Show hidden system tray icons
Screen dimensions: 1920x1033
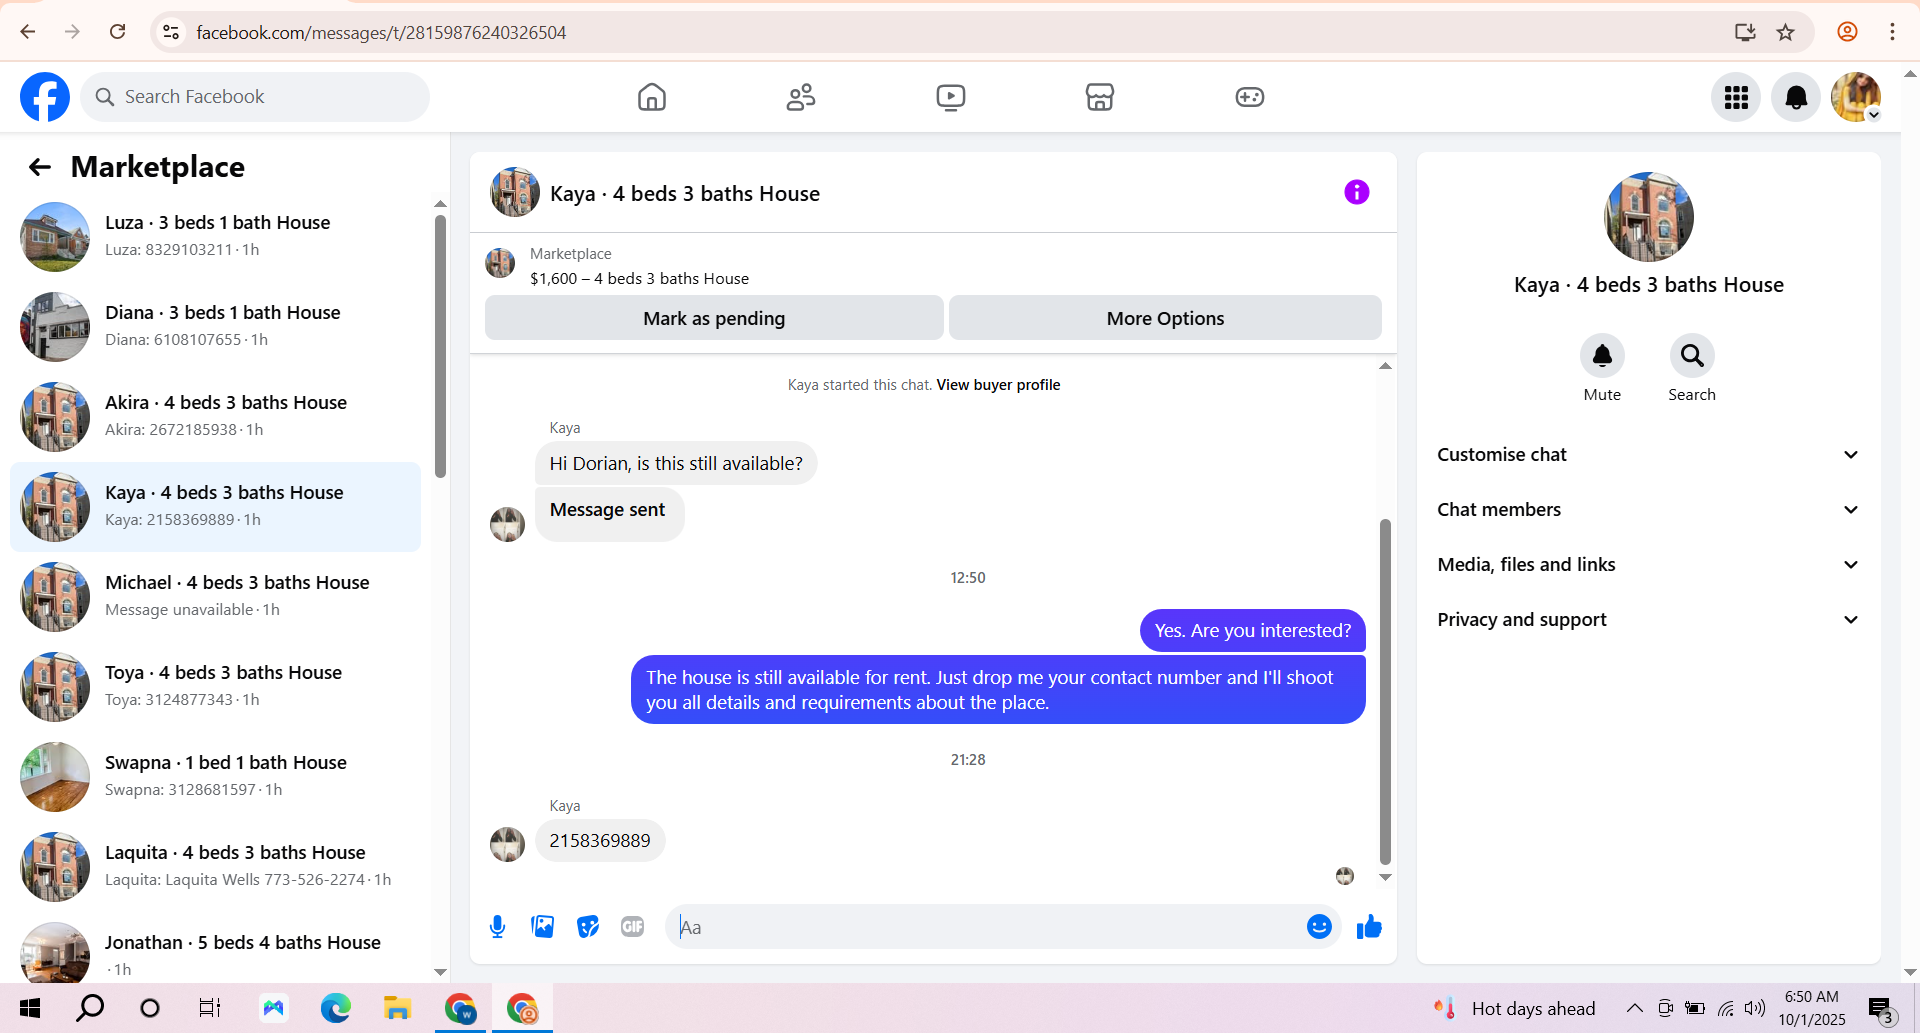[x=1634, y=1008]
